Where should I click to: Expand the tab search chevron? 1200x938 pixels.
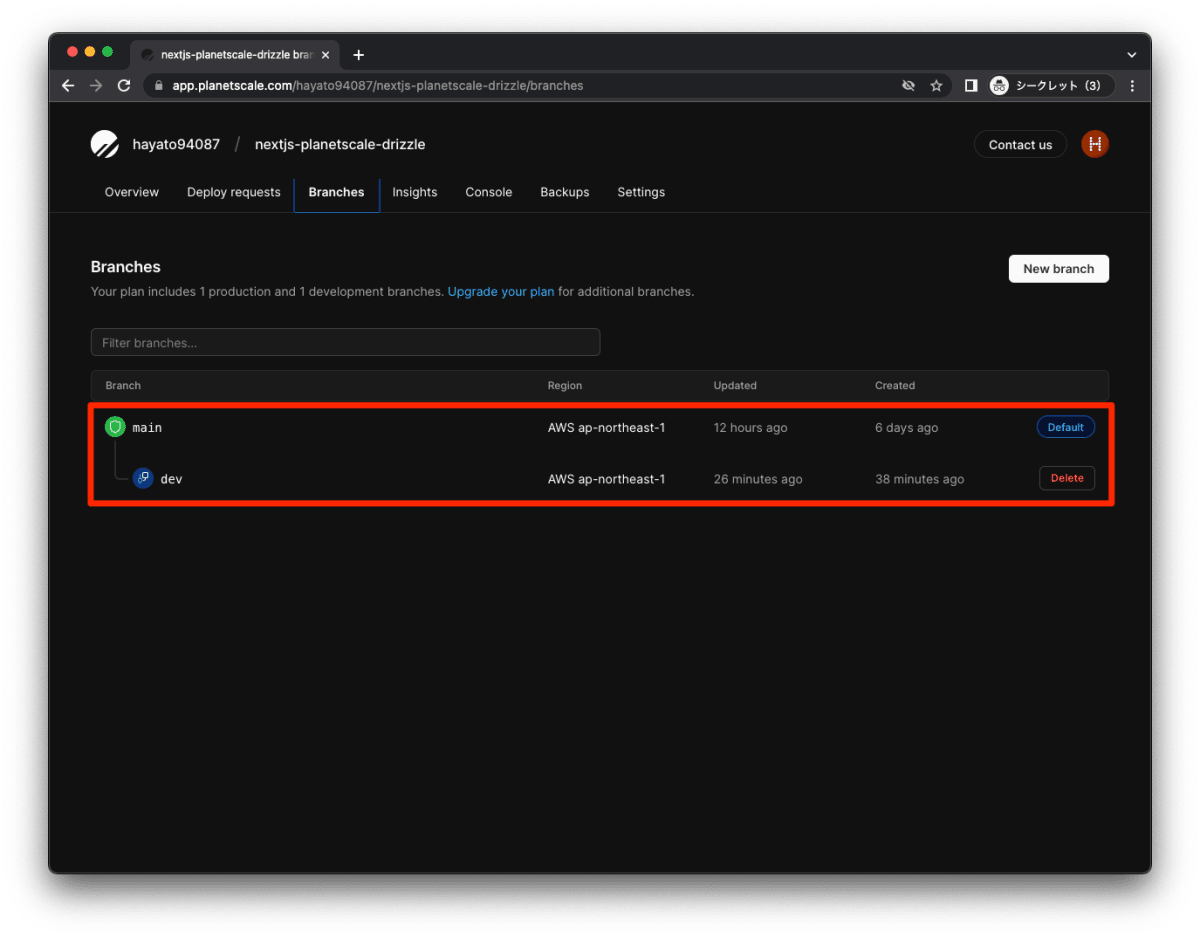pyautogui.click(x=1132, y=55)
